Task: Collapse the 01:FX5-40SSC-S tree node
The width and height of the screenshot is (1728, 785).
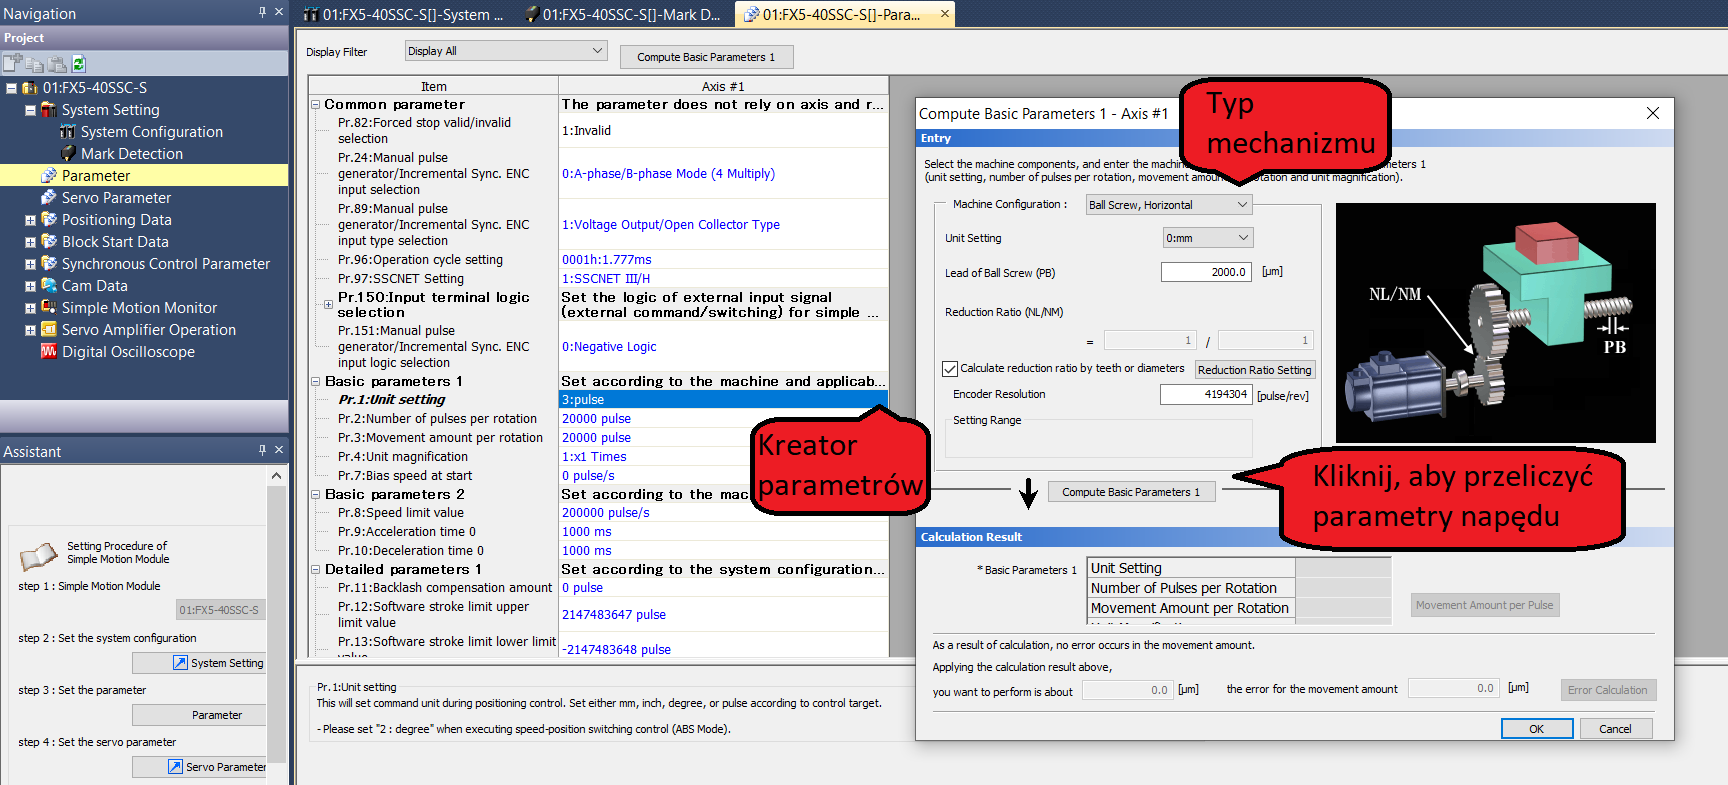Action: [11, 88]
